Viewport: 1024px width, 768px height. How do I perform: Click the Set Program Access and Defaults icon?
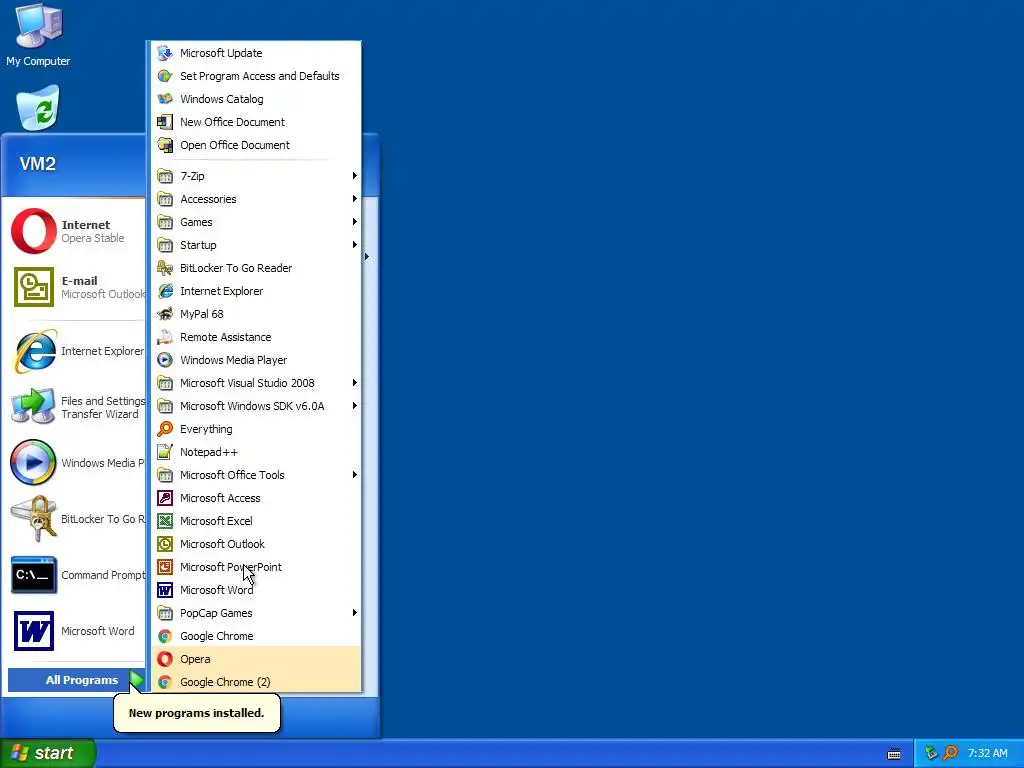(165, 76)
